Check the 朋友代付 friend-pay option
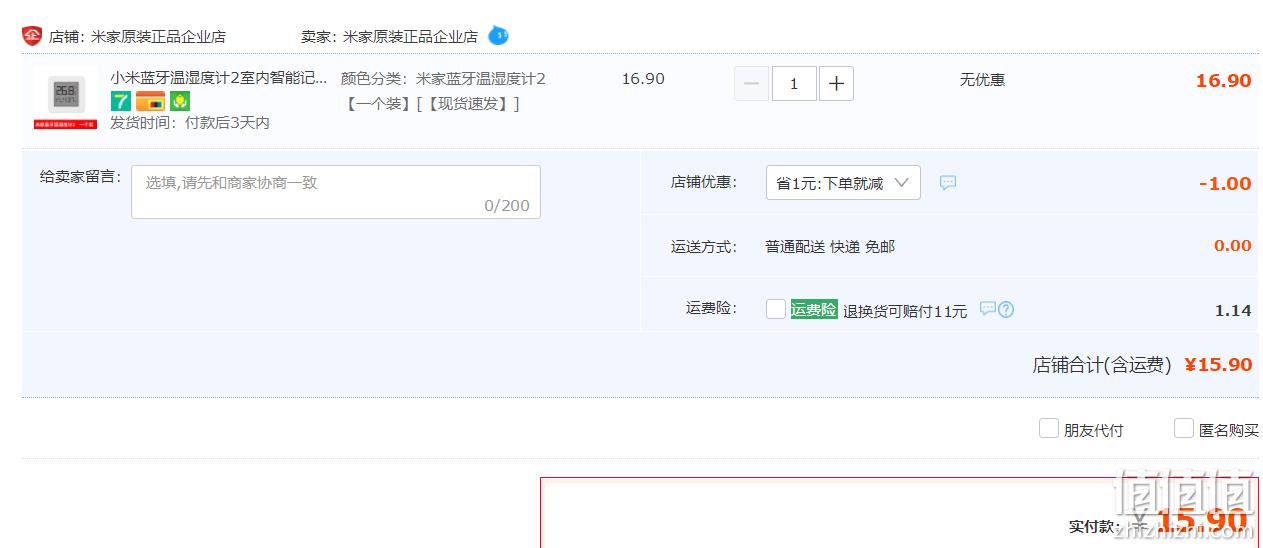The image size is (1263, 548). click(1049, 428)
